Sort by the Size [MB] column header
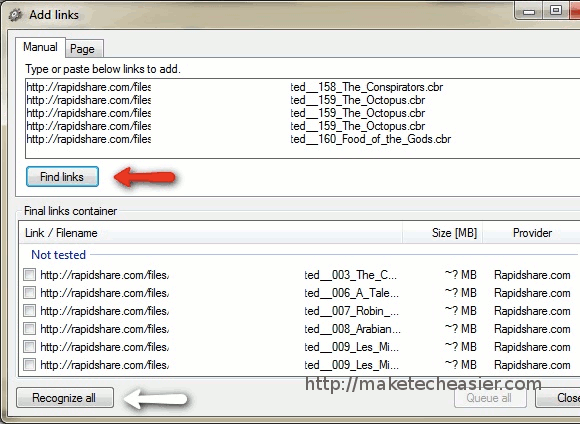Image resolution: width=580 pixels, height=424 pixels. (442, 233)
